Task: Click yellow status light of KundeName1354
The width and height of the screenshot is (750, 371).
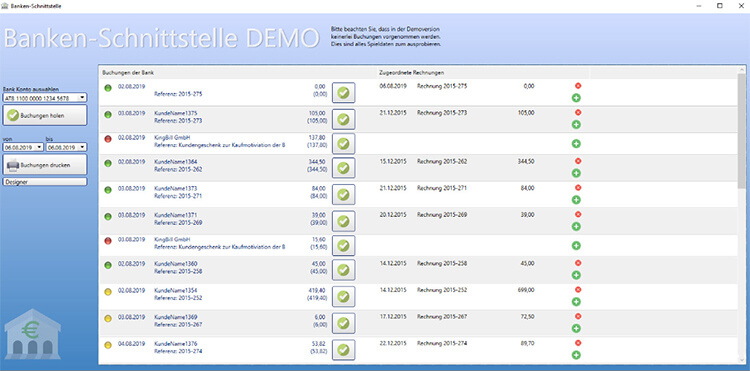Action: 108,292
